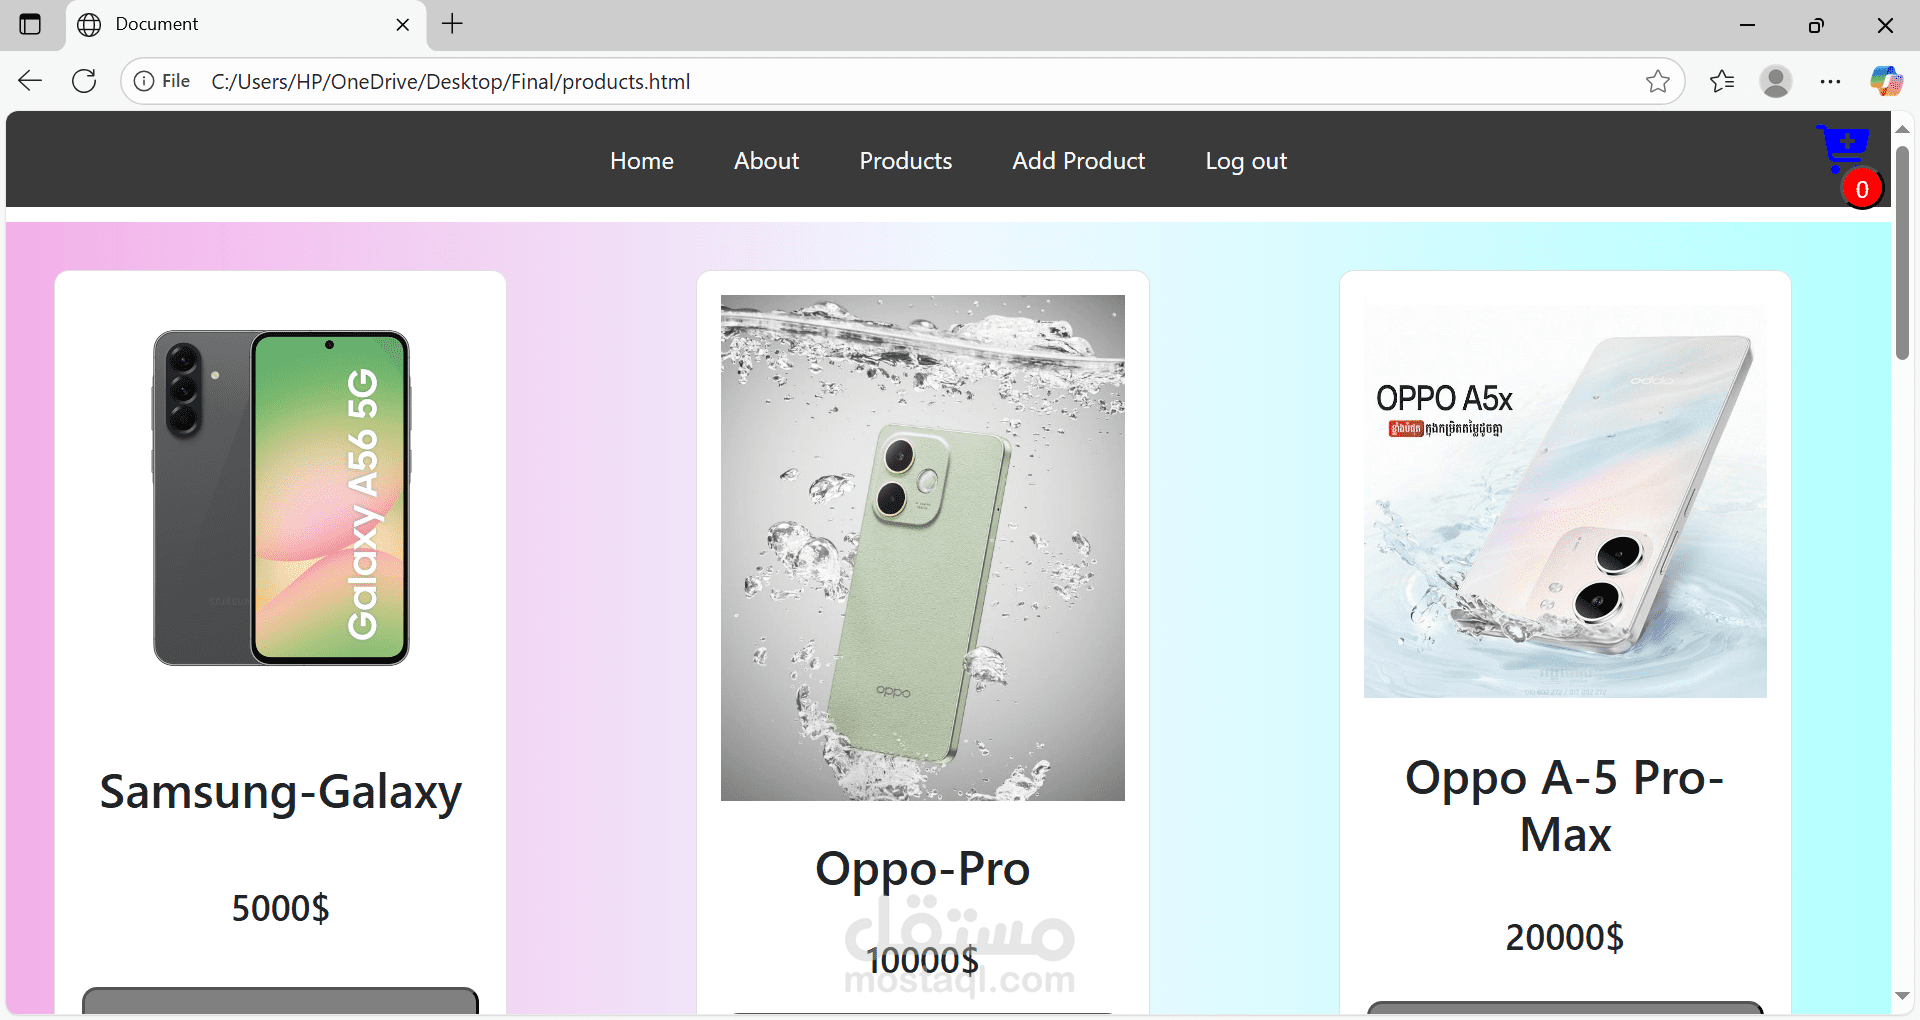The width and height of the screenshot is (1920, 1020).
Task: Click the Samsung-Galaxy product title
Action: (x=281, y=792)
